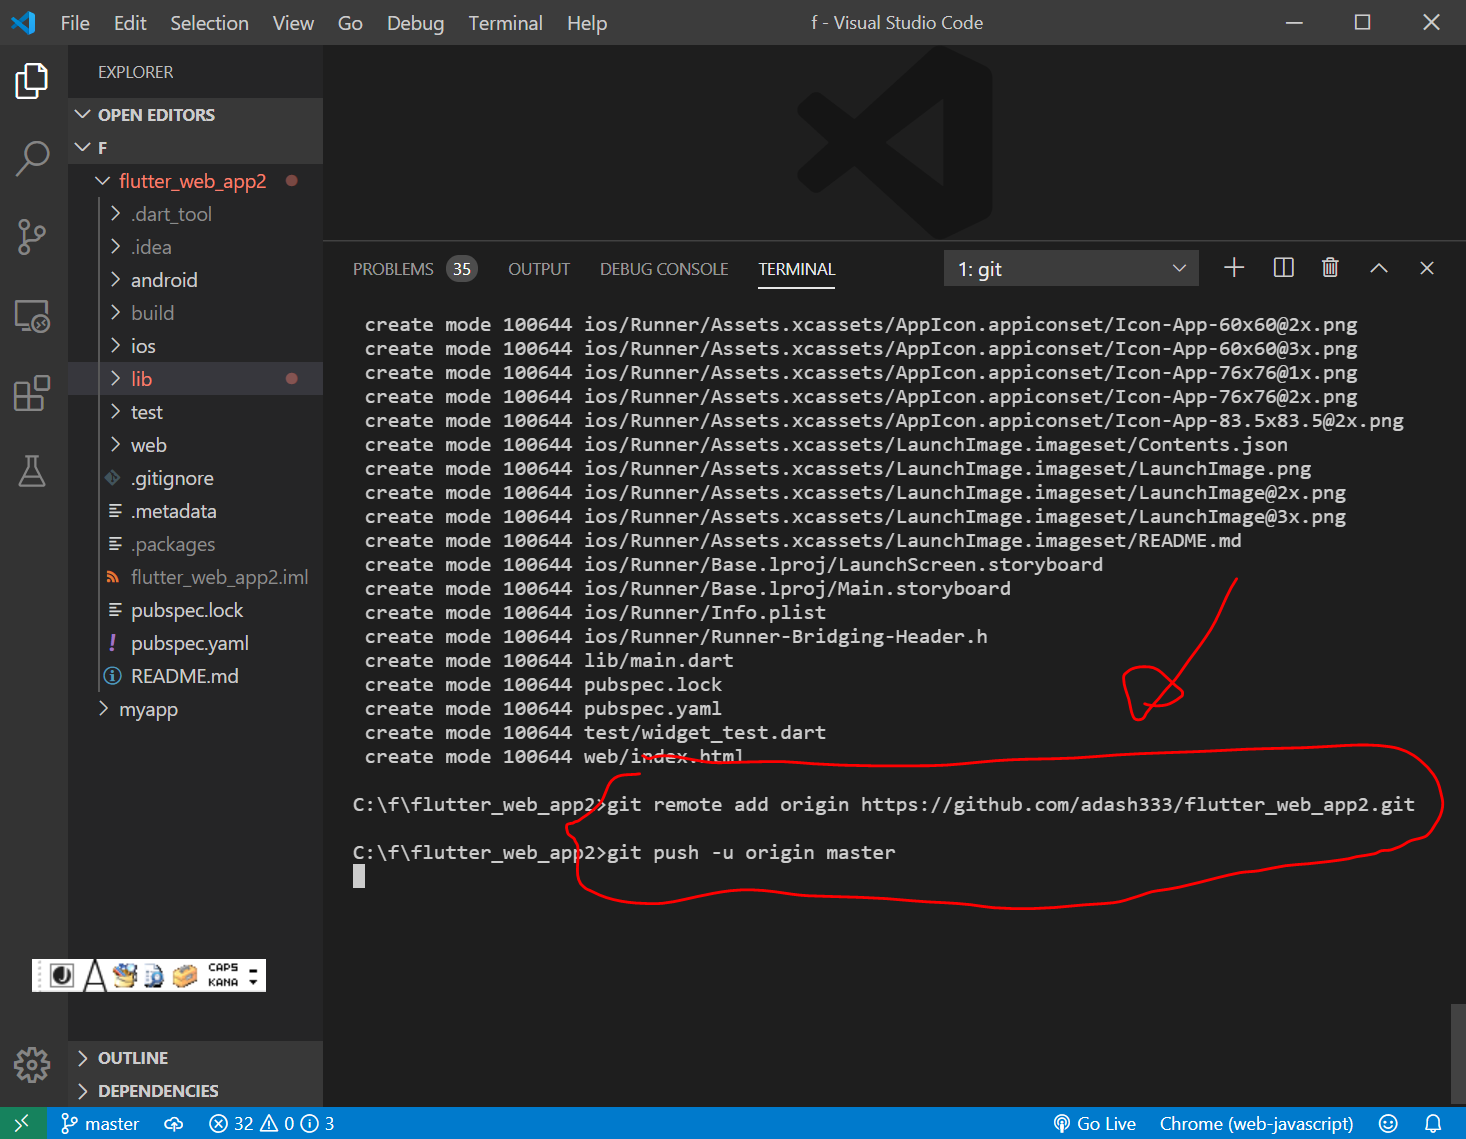Expand the build folder
1466x1139 pixels.
[195, 313]
